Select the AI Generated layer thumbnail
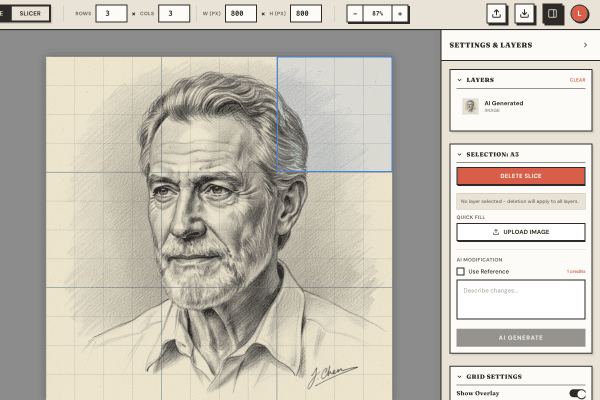 pyautogui.click(x=470, y=106)
